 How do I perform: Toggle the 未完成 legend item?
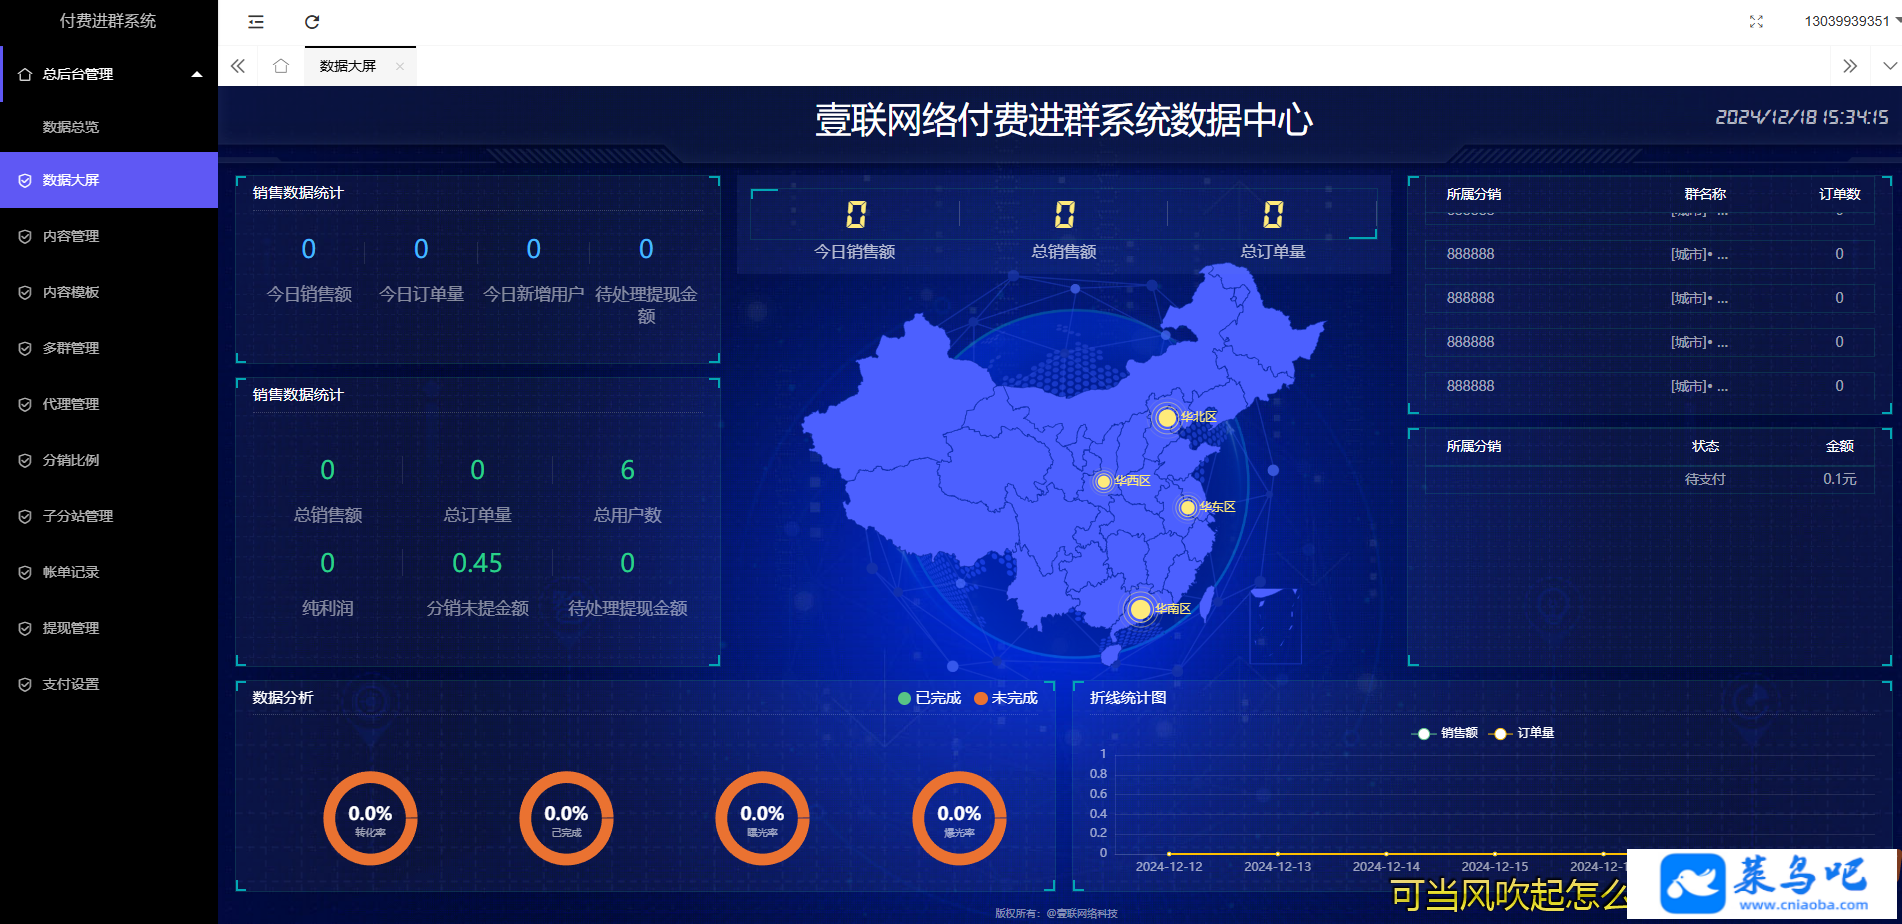[1006, 698]
